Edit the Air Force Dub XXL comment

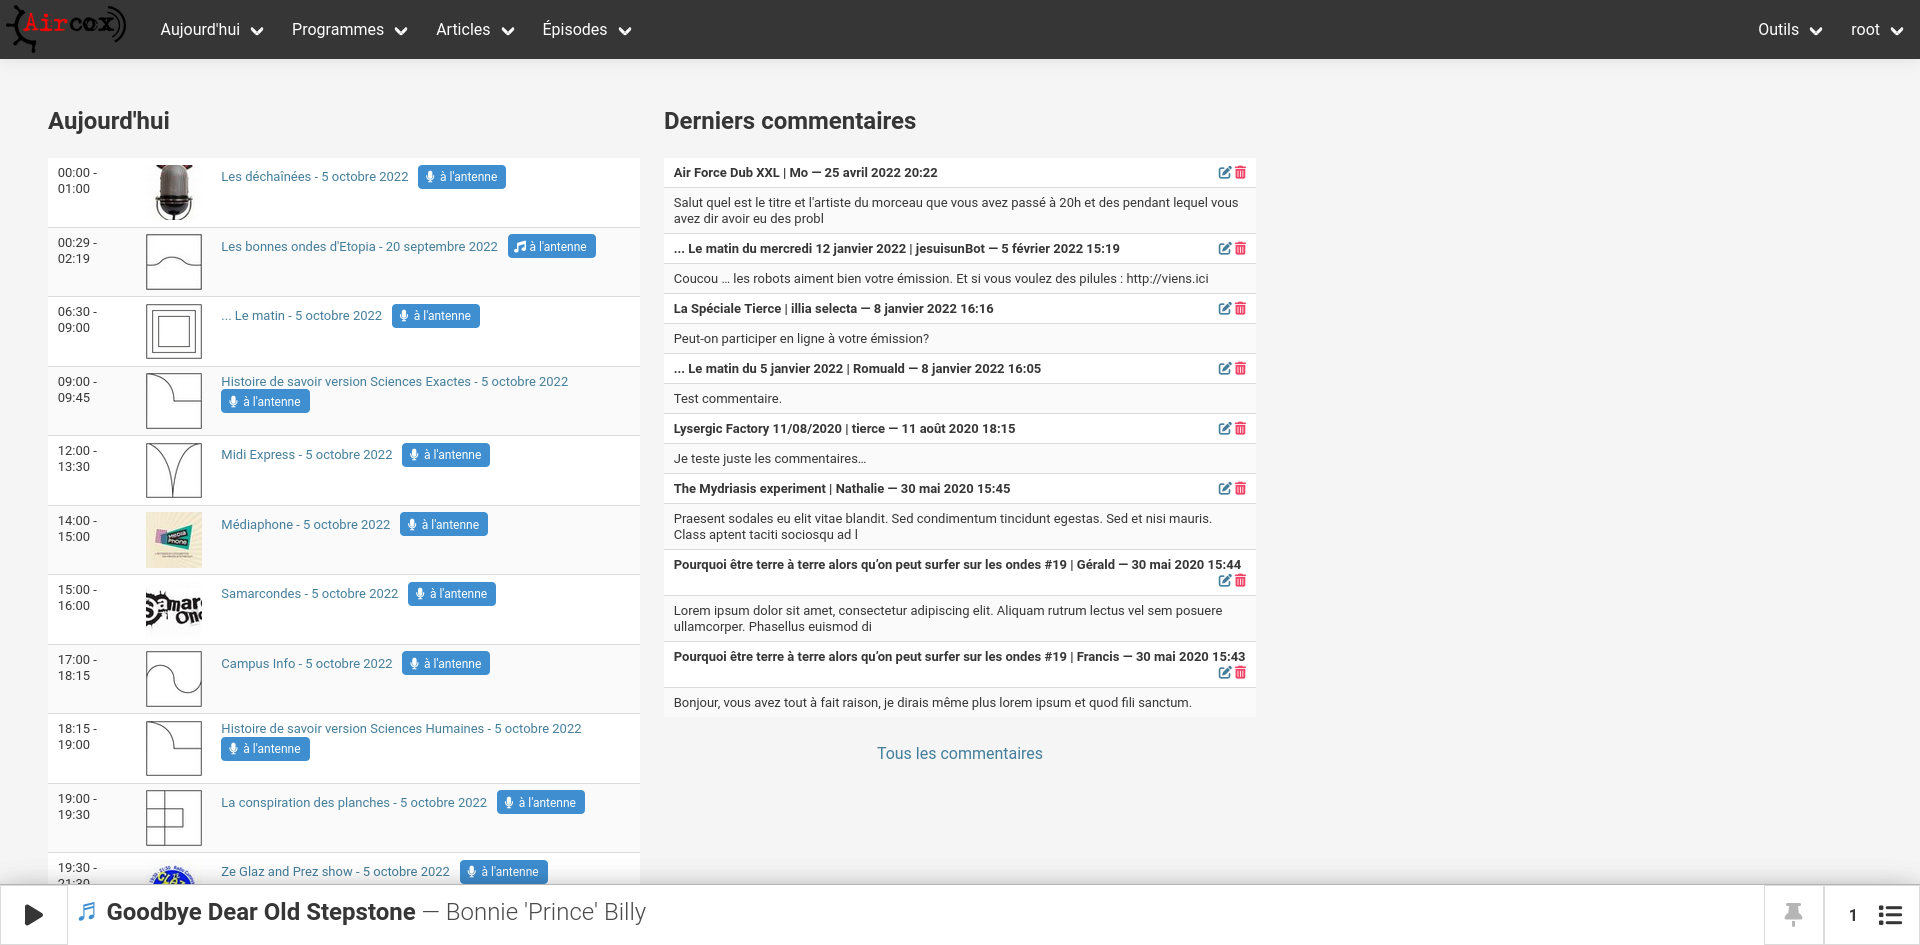coord(1224,173)
